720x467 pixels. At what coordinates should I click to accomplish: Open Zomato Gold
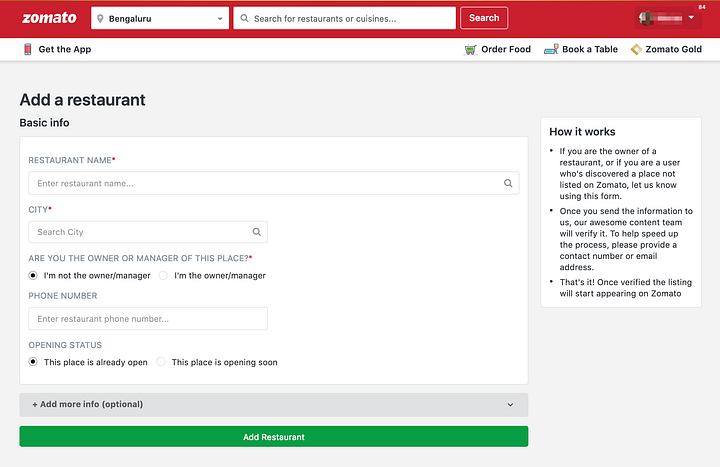[673, 49]
